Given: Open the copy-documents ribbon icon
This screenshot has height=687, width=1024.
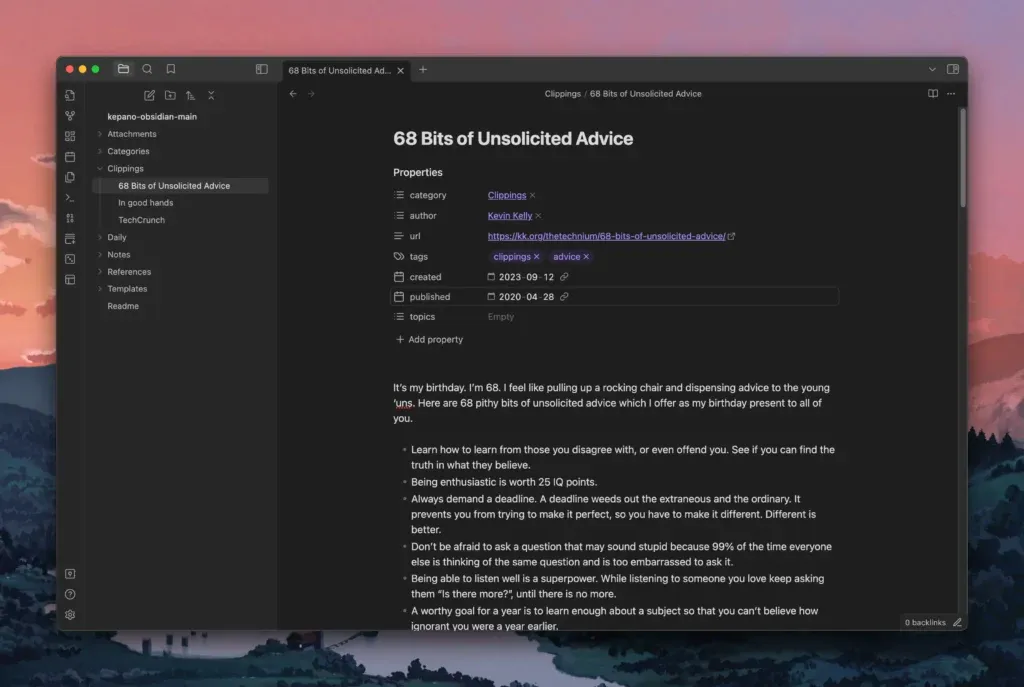Looking at the screenshot, I should click(70, 177).
